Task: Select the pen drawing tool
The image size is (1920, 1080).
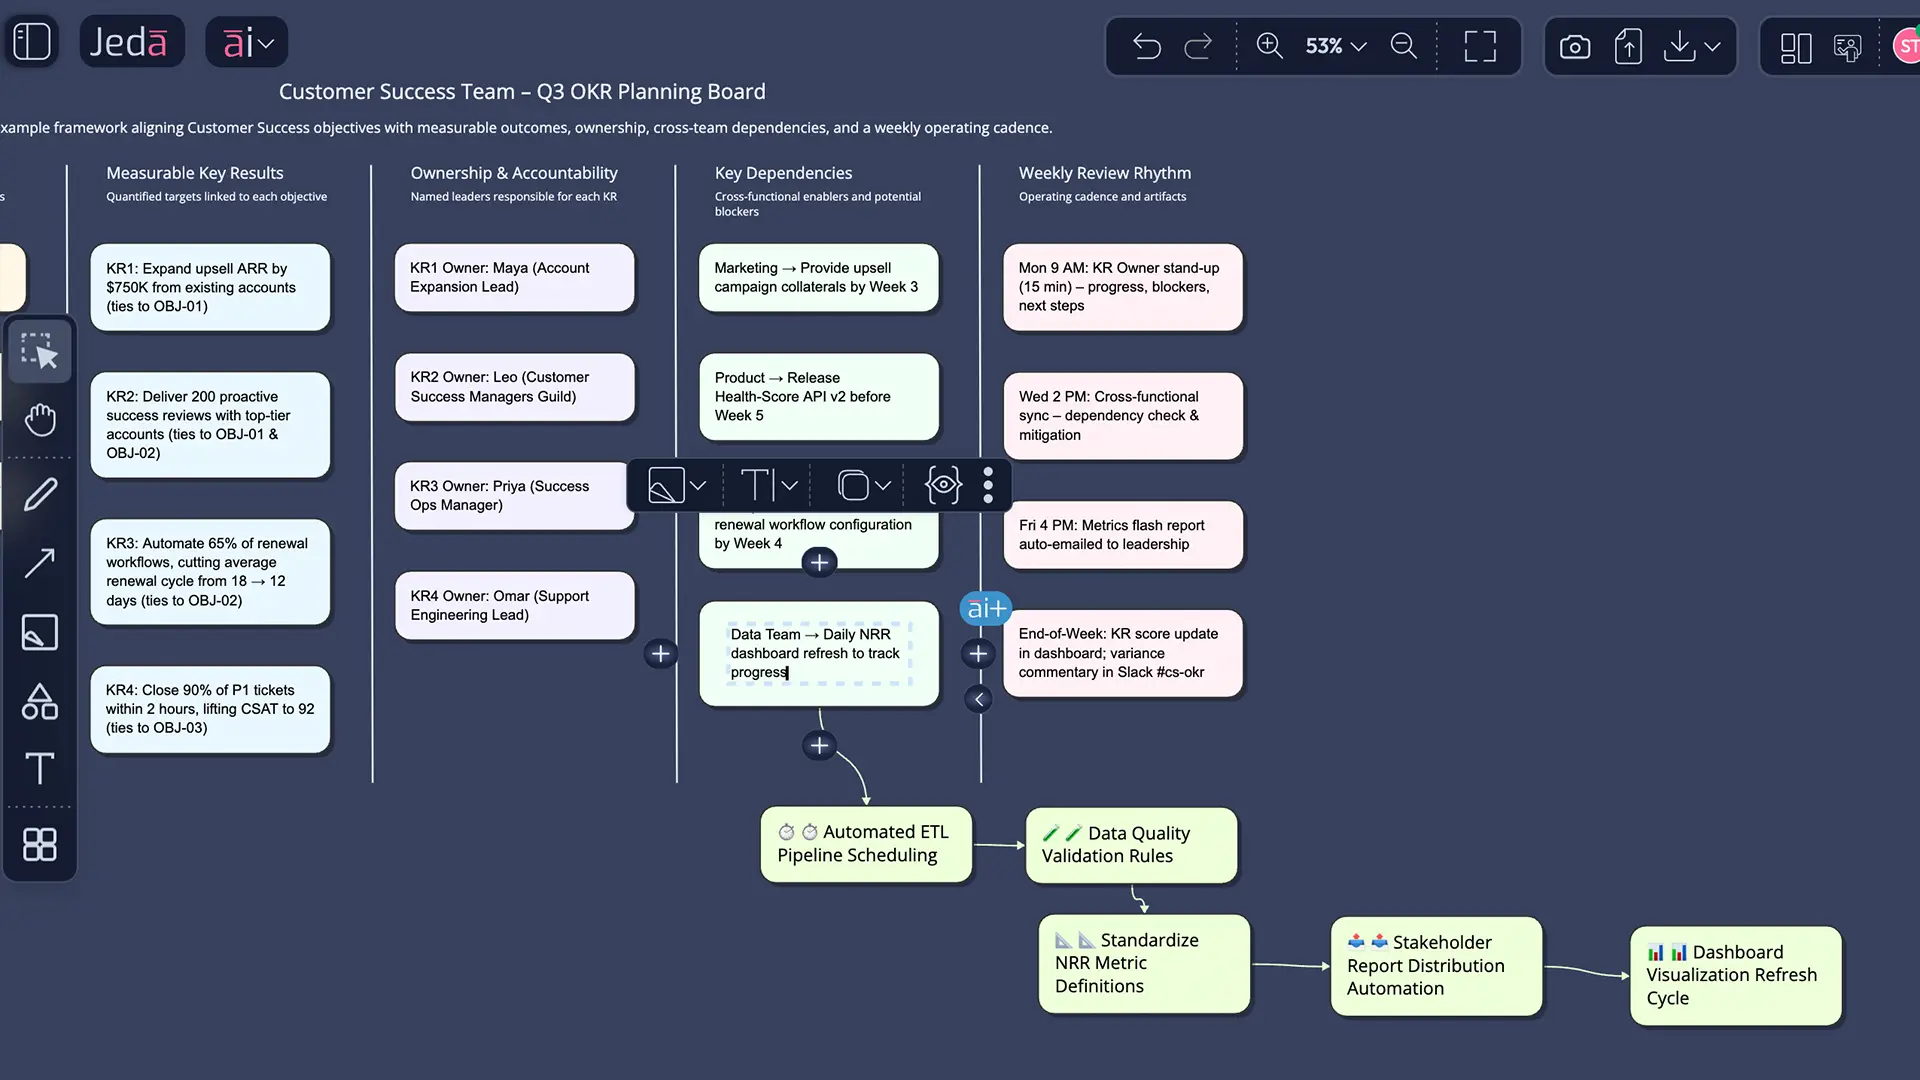Action: click(x=40, y=493)
